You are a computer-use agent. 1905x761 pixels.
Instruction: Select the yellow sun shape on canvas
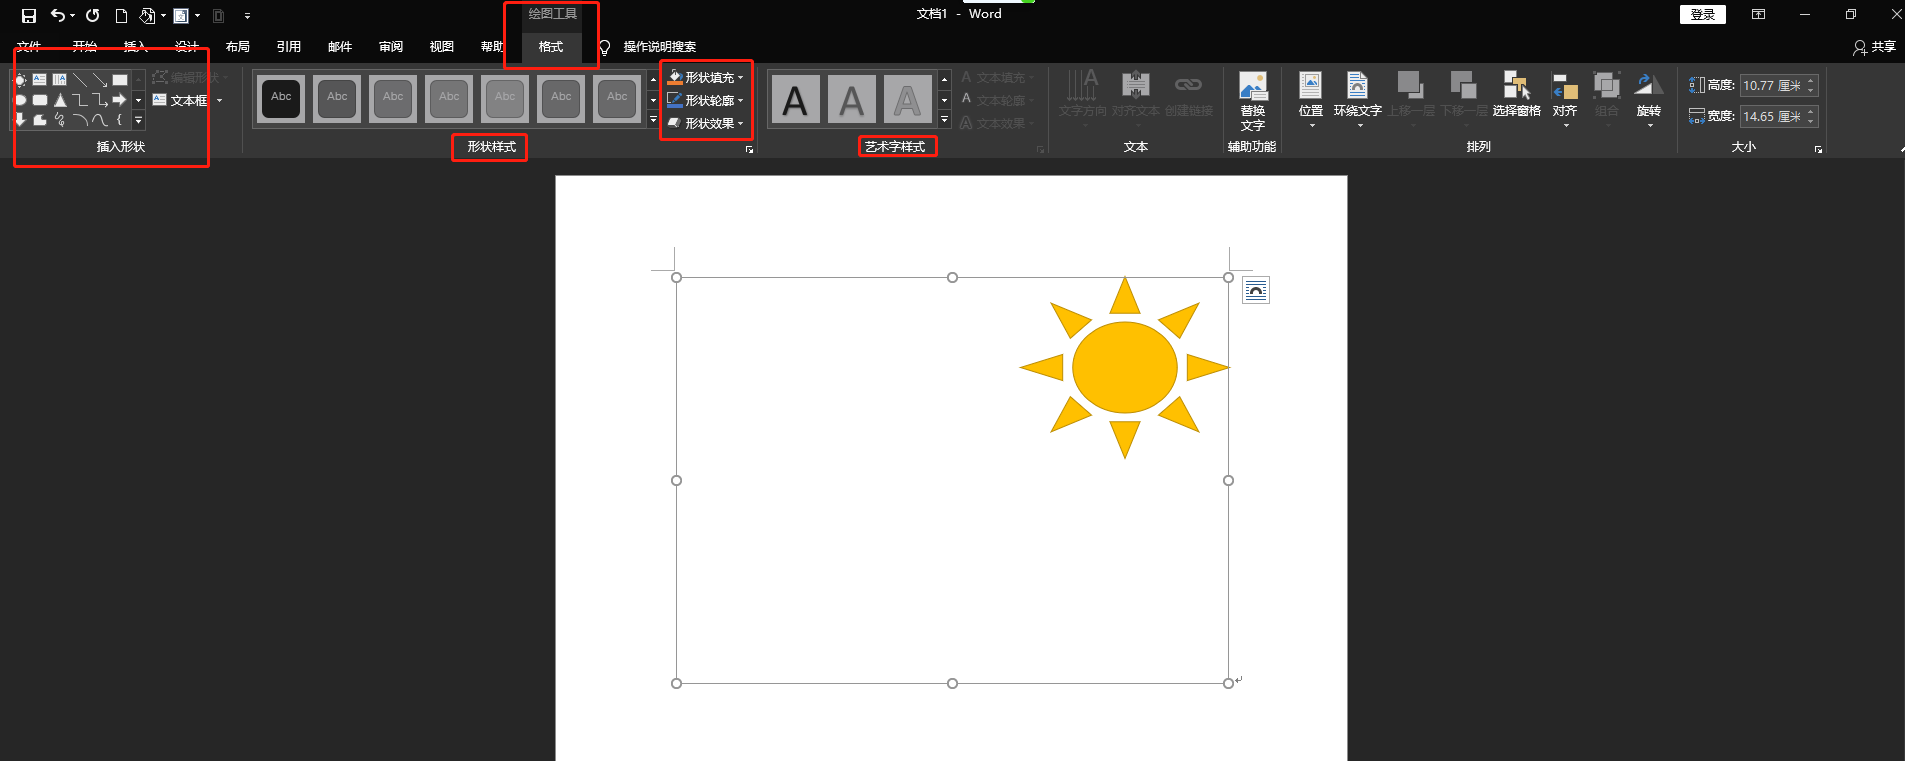(1125, 368)
